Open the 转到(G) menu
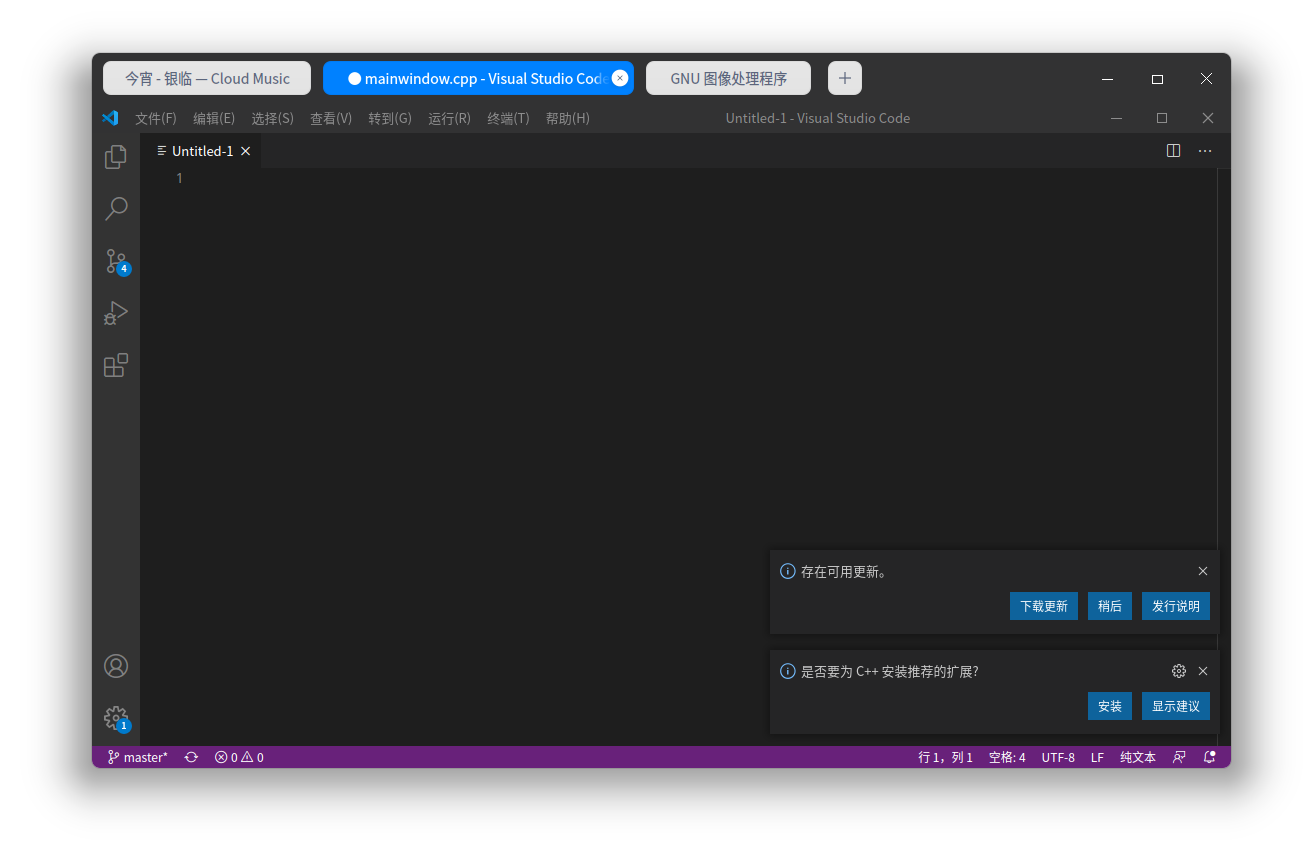This screenshot has height=851, width=1314. pos(390,118)
